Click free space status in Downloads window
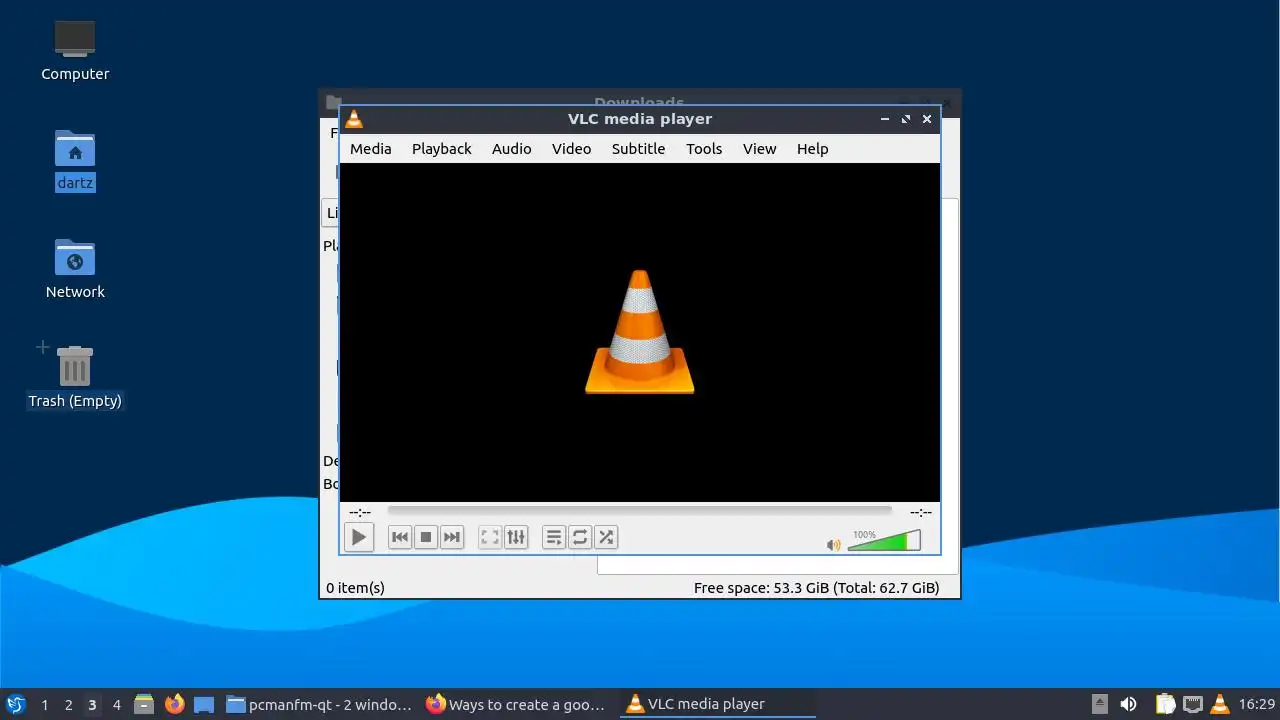 [x=816, y=587]
